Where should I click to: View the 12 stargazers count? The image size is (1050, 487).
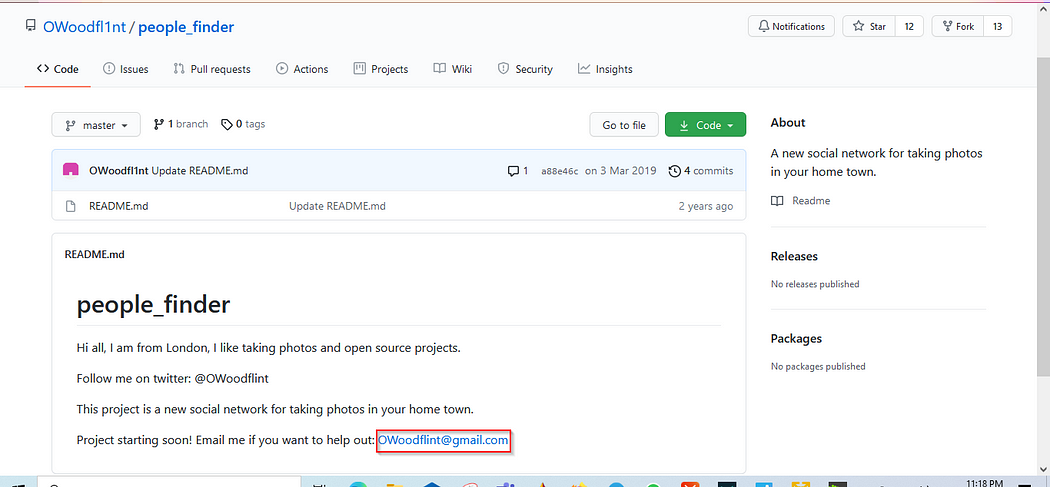(x=909, y=26)
